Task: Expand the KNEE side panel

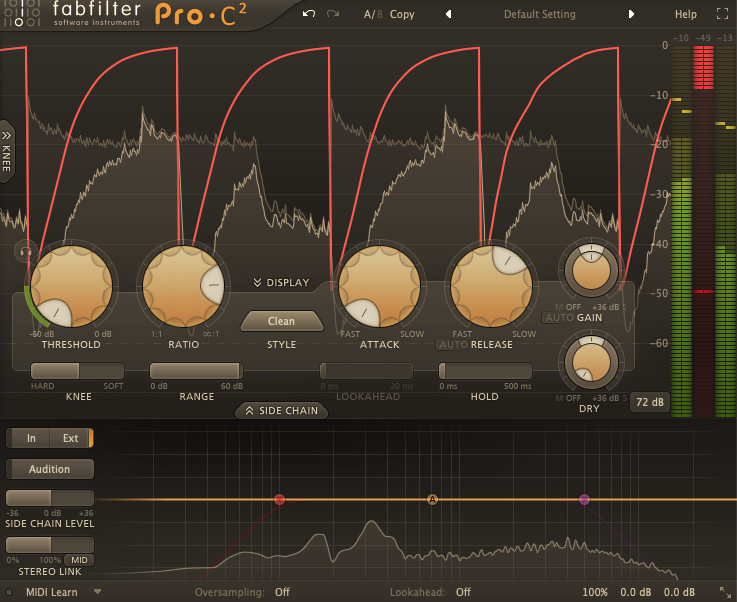Action: coord(6,151)
